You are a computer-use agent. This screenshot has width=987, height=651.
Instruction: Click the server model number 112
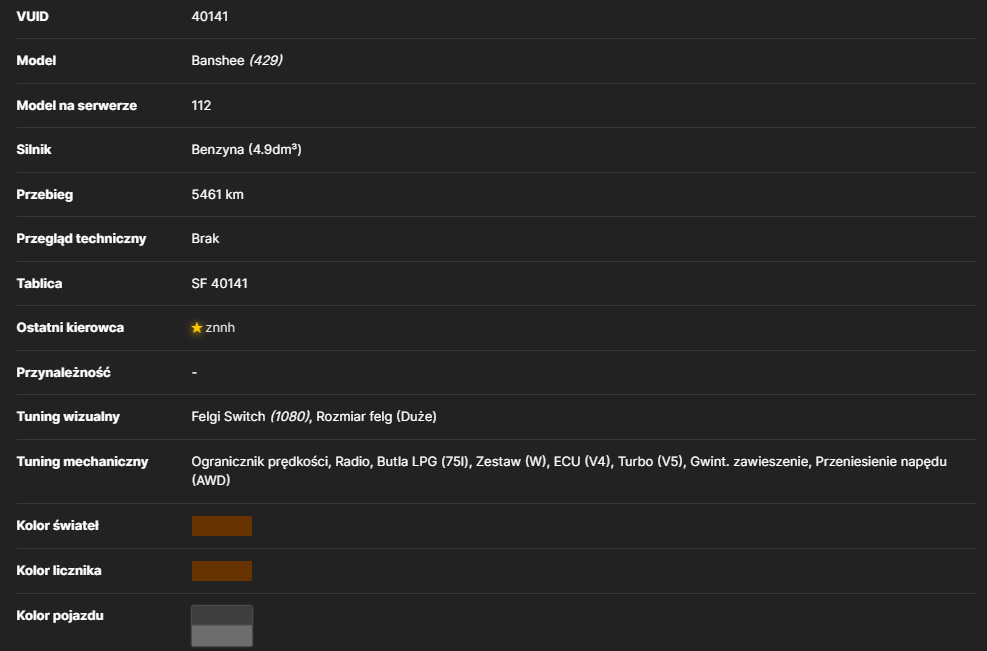(x=201, y=106)
